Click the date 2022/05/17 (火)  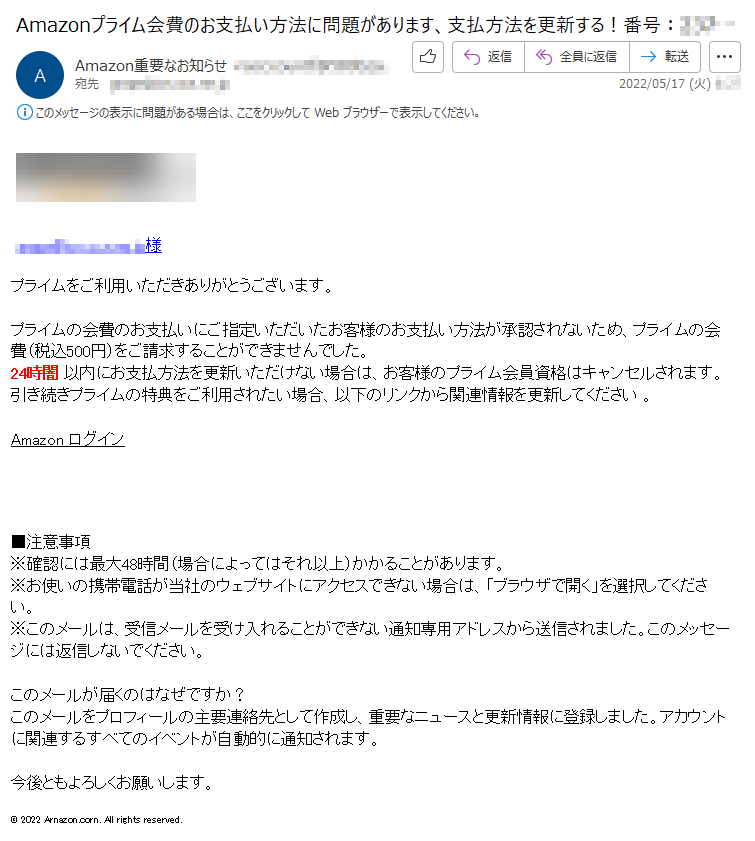tap(664, 84)
